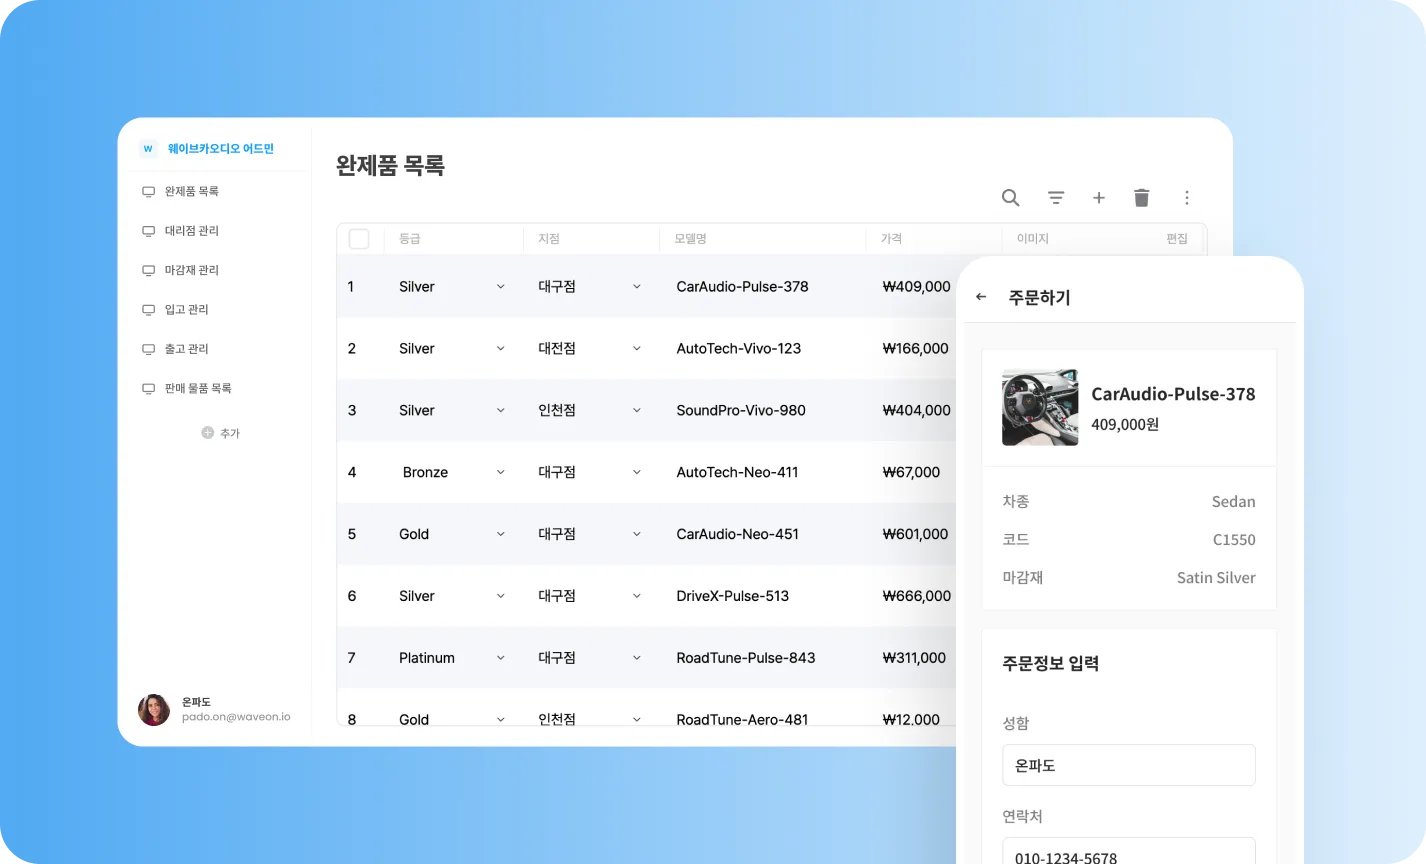Screen dimensions: 1426x864
Task: Click price cell ₩311,000
Action: [x=914, y=658]
